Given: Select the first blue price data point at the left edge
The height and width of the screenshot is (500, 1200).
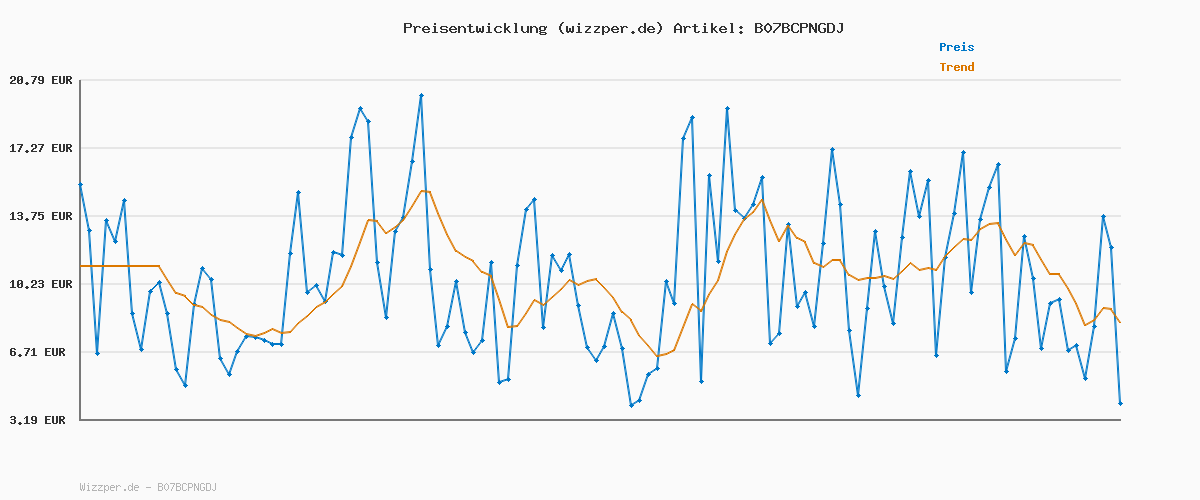Looking at the screenshot, I should pyautogui.click(x=80, y=184).
